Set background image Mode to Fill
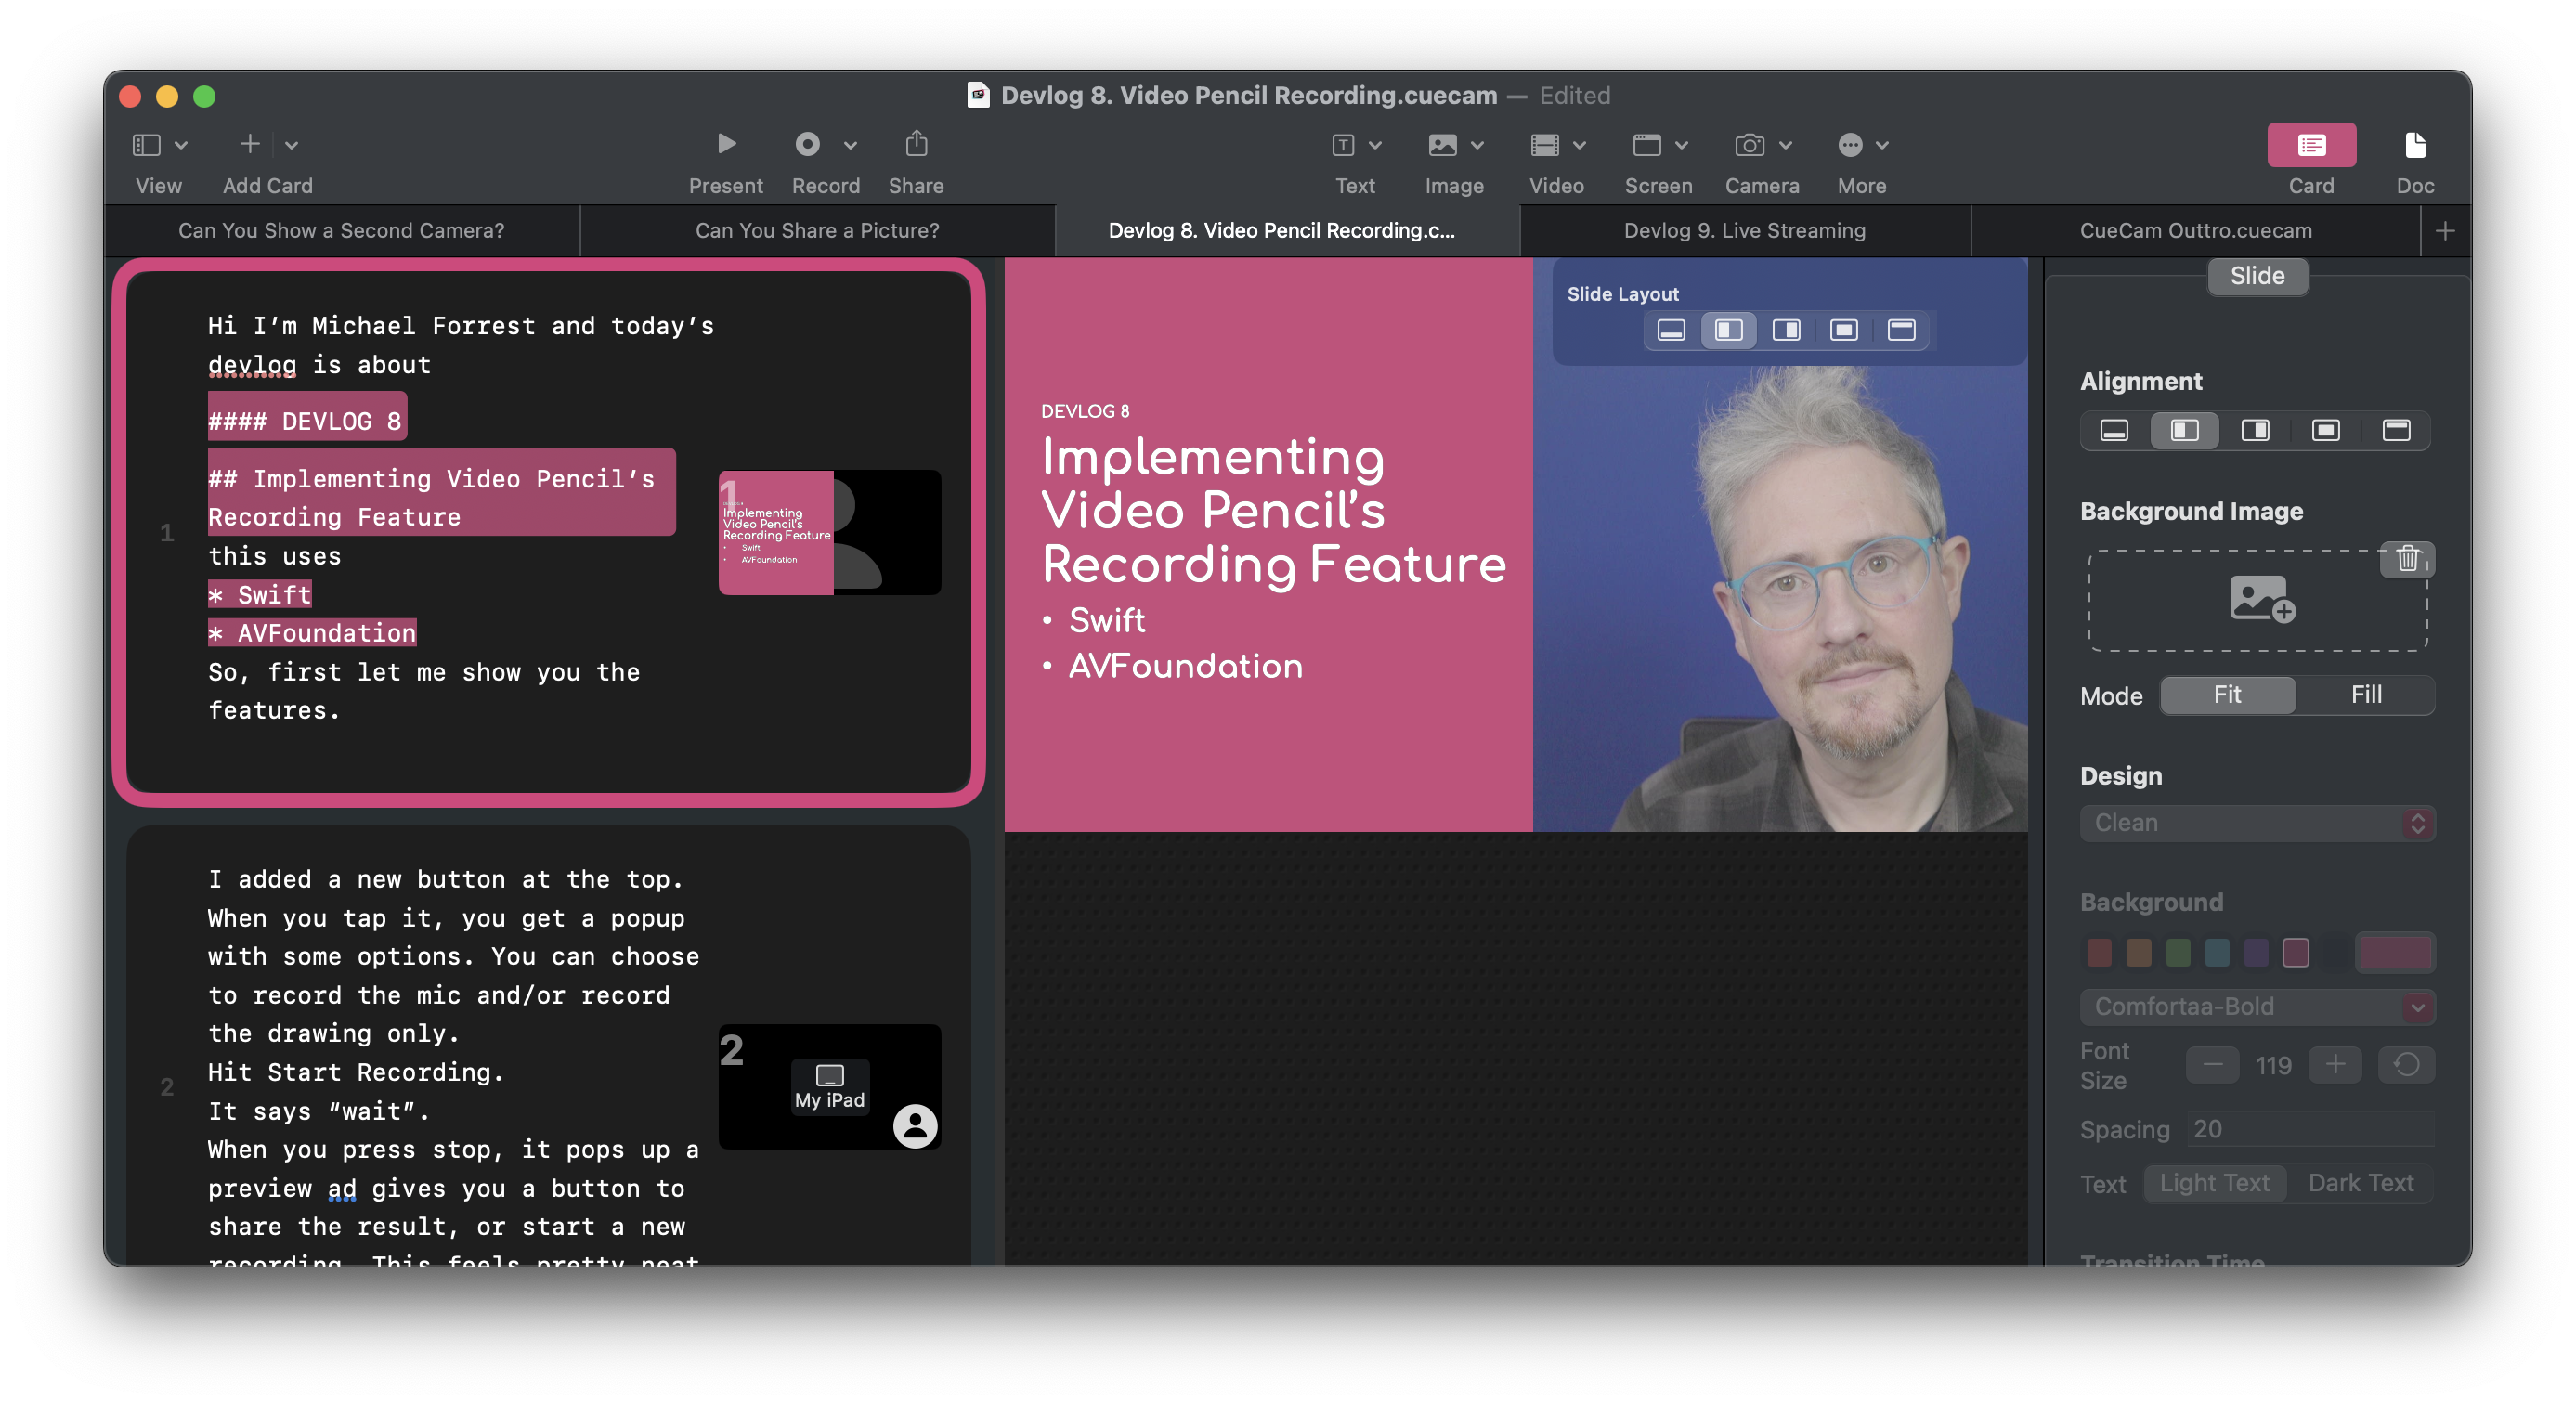2576x1404 pixels. click(x=2365, y=695)
